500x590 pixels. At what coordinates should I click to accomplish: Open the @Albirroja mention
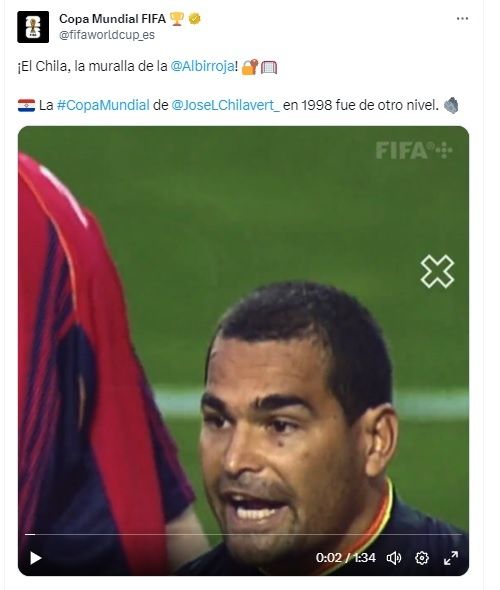point(202,66)
